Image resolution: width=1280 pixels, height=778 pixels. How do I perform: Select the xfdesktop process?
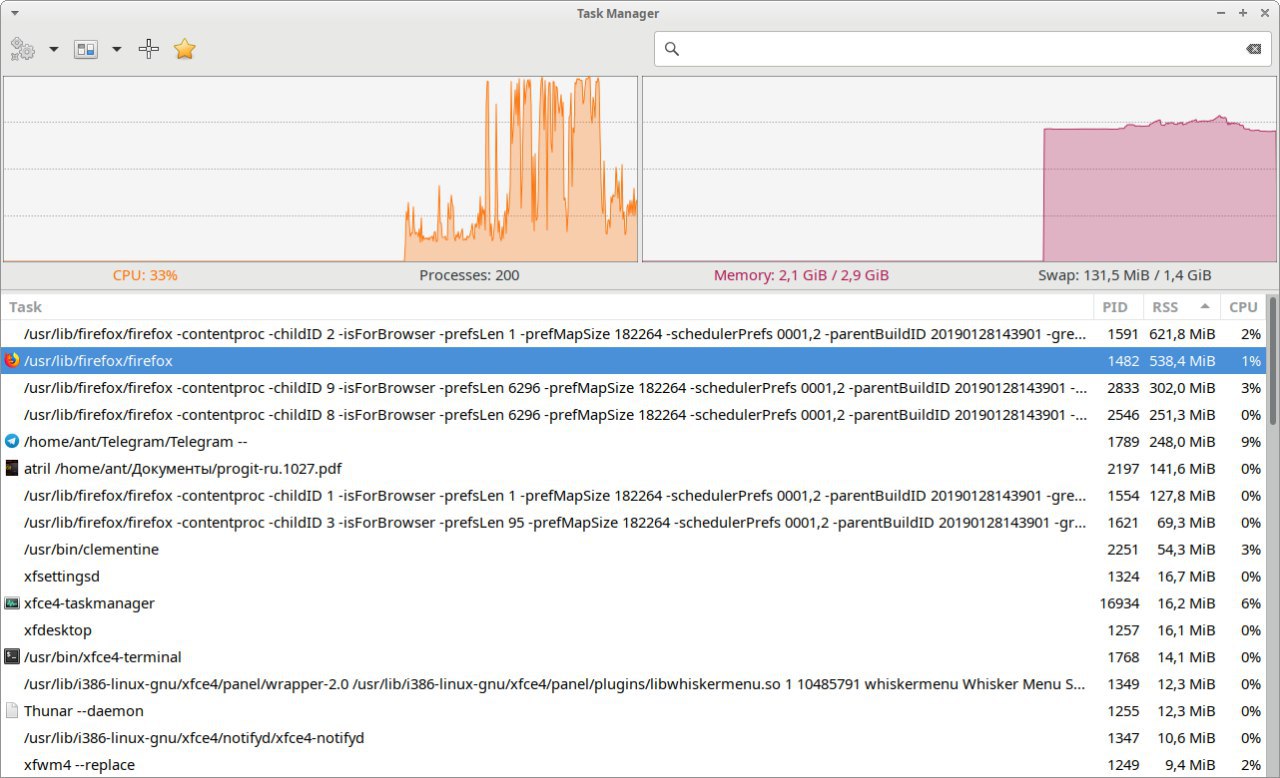coord(634,630)
